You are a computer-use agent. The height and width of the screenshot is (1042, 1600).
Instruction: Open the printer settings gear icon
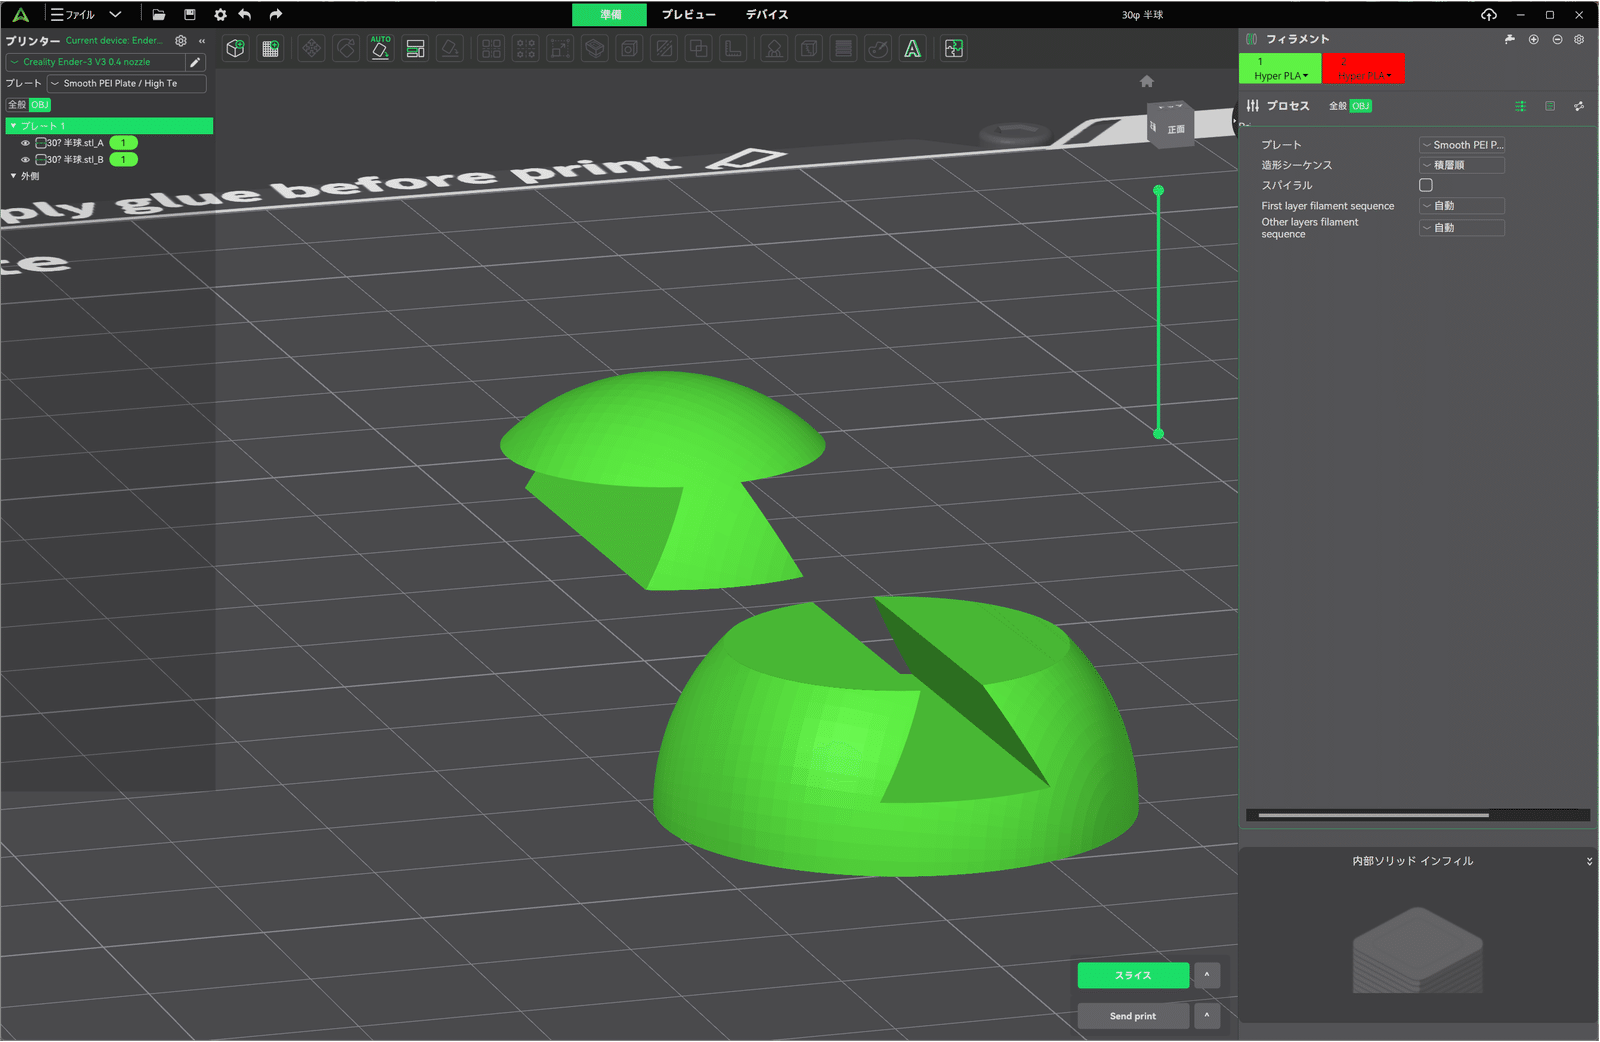[x=181, y=41]
